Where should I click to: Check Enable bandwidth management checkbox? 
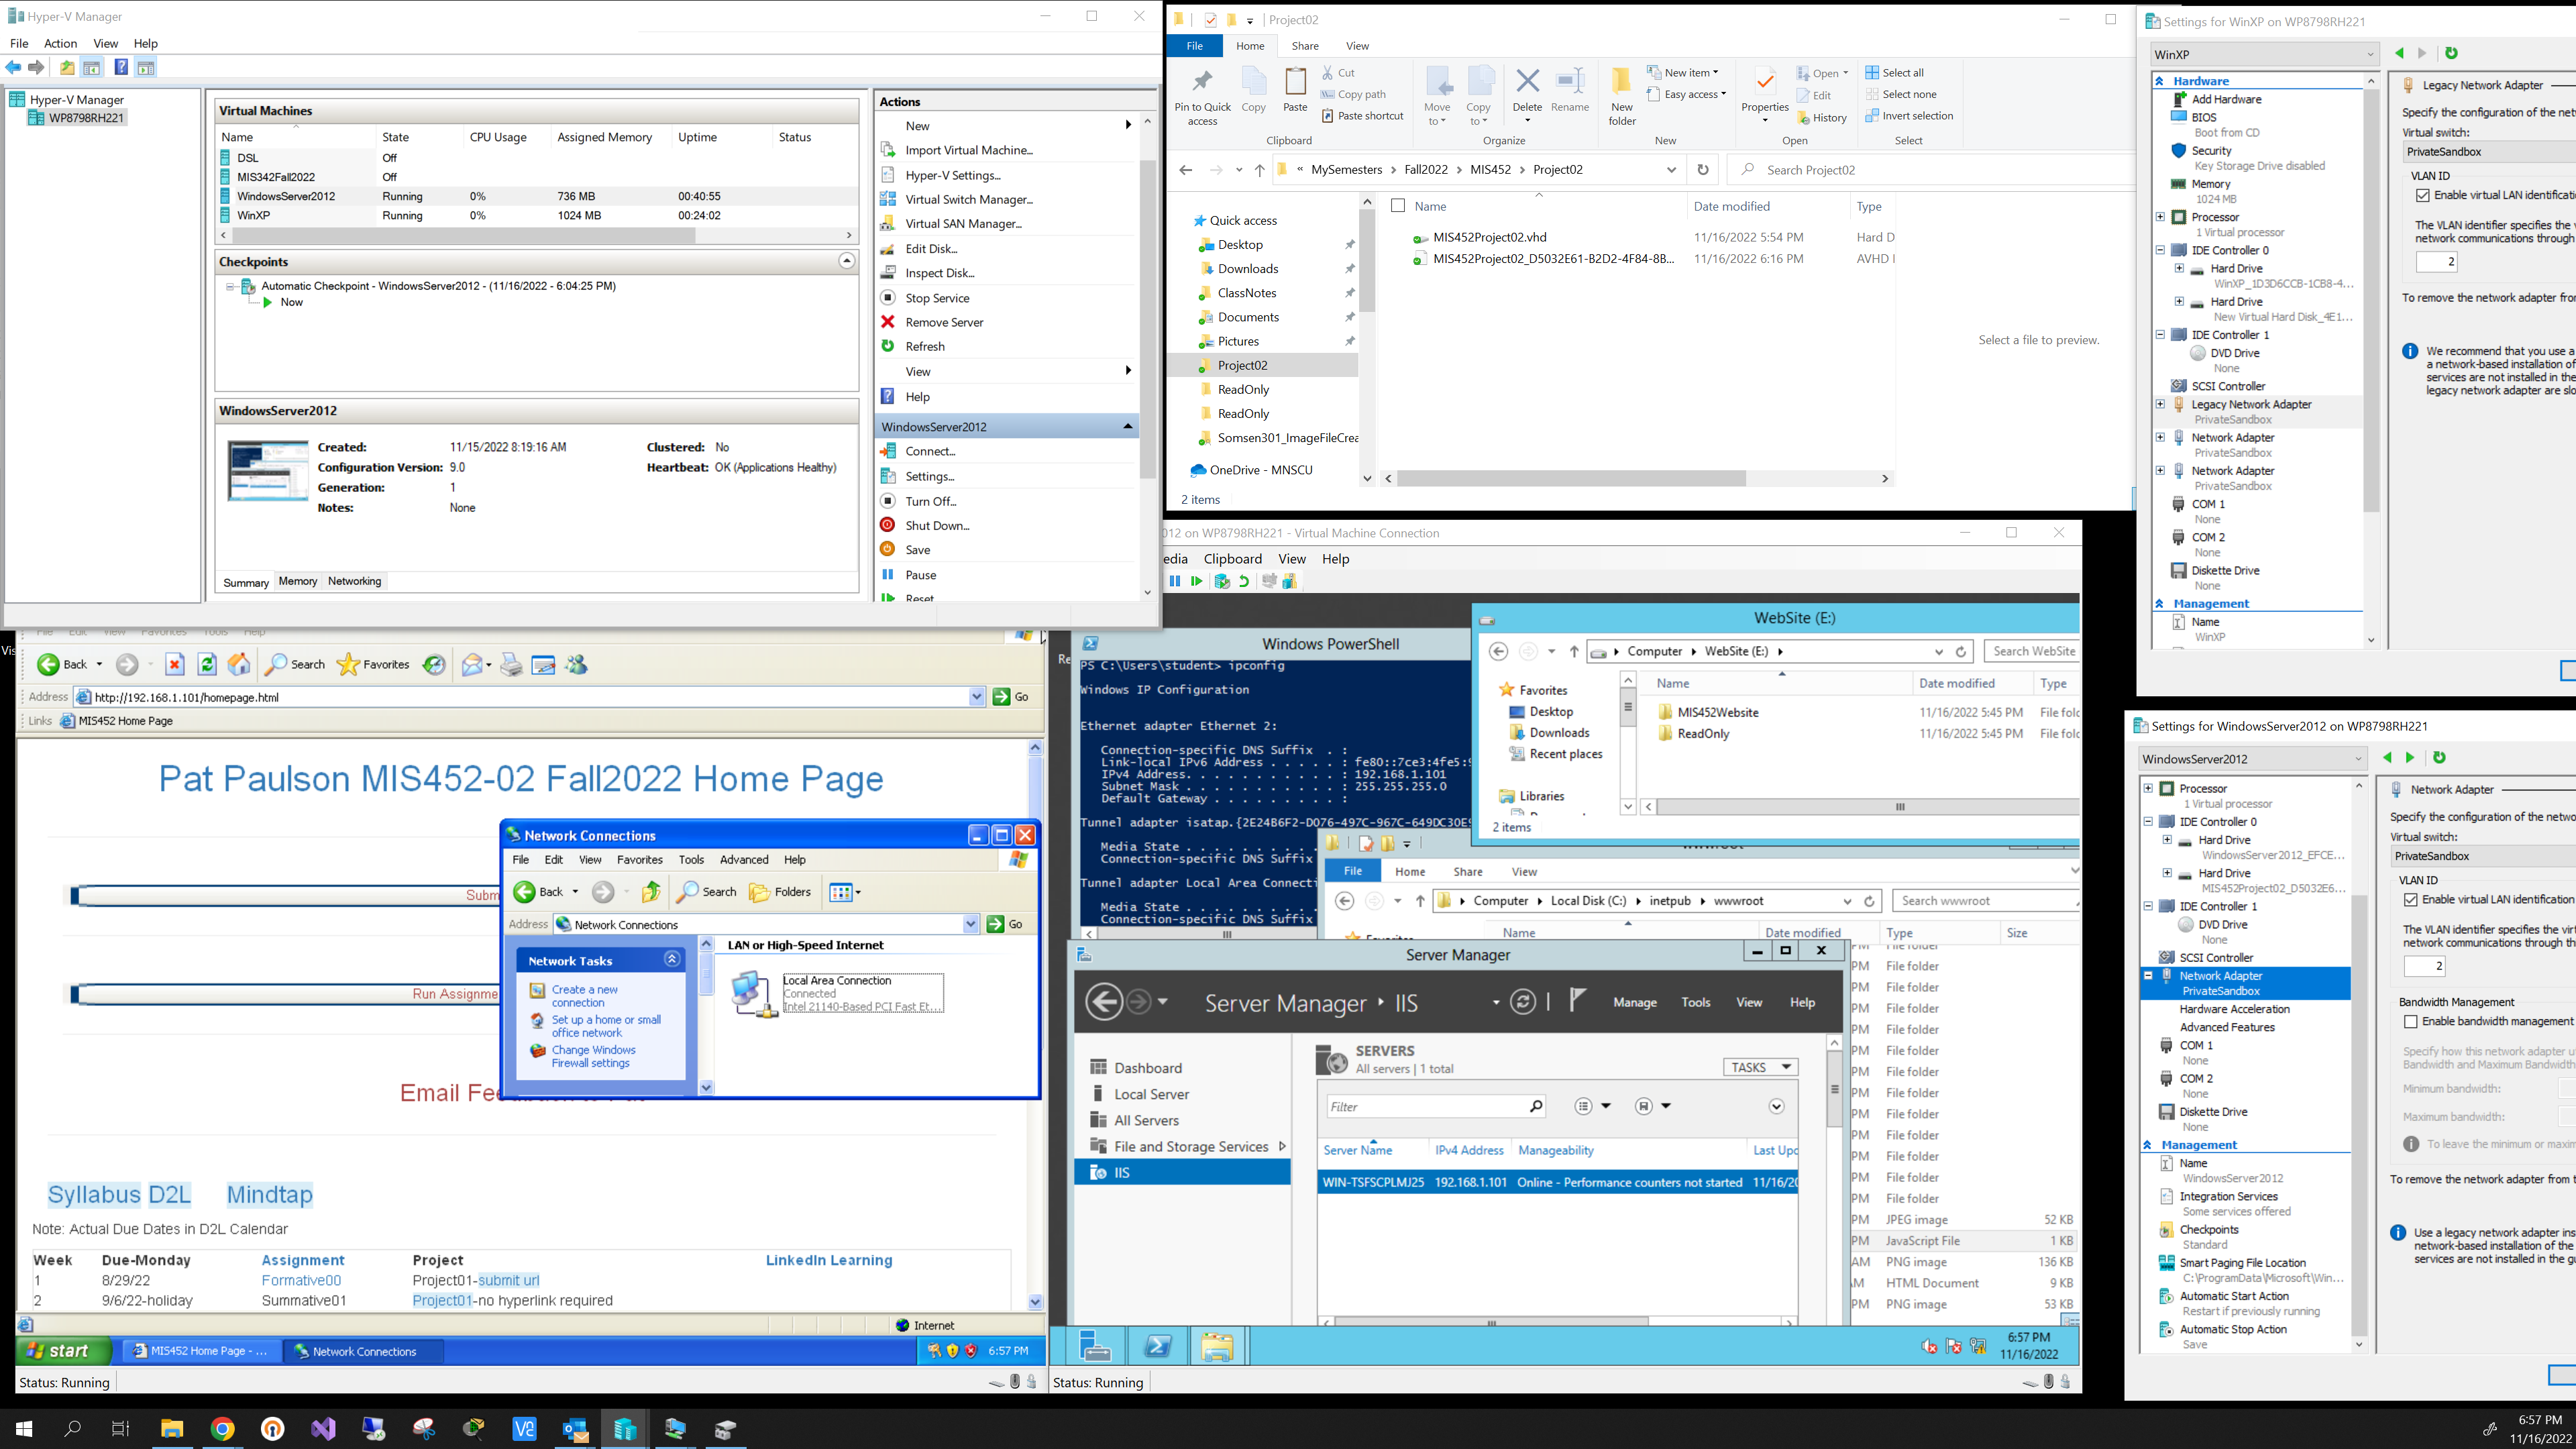pos(2411,1022)
